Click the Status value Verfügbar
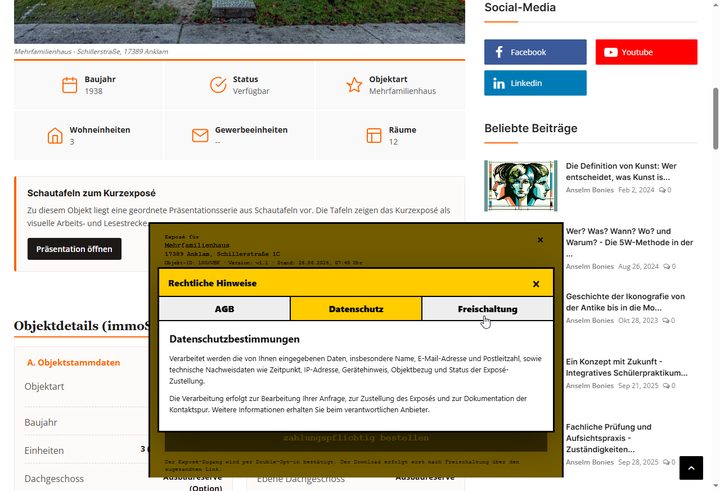Screen dimensions: 720x491 pos(251,91)
